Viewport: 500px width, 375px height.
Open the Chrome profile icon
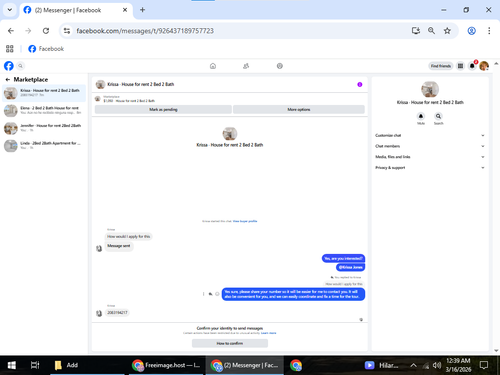[471, 31]
